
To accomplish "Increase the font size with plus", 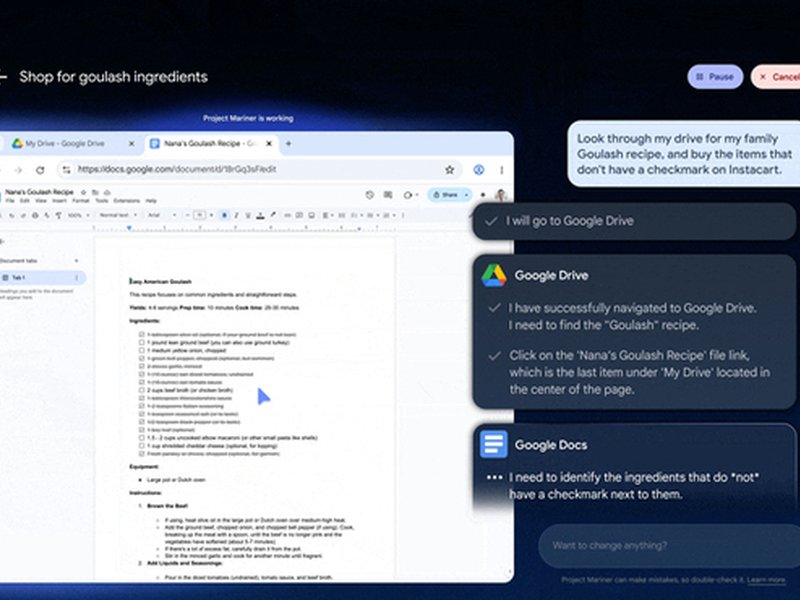I will point(211,215).
